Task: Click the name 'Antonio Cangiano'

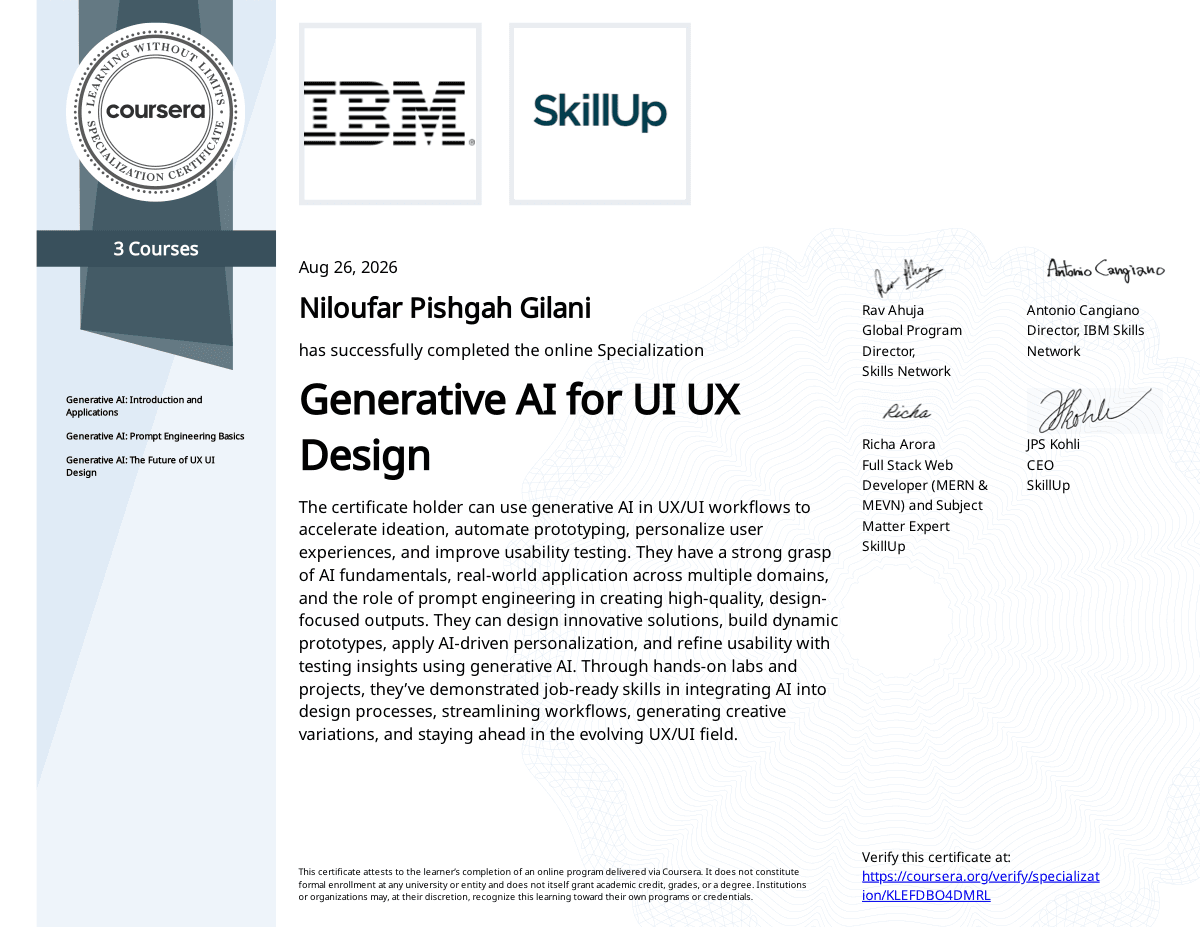Action: point(1083,310)
